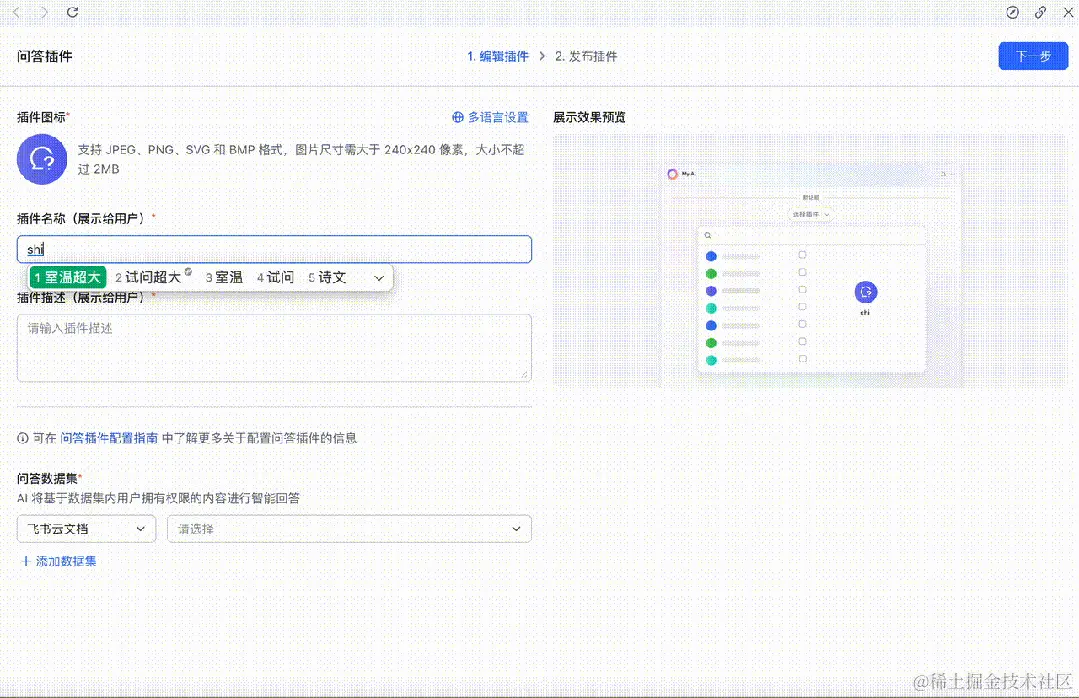Click the 展示效果预览 heading
The height and width of the screenshot is (698, 1079).
click(589, 117)
